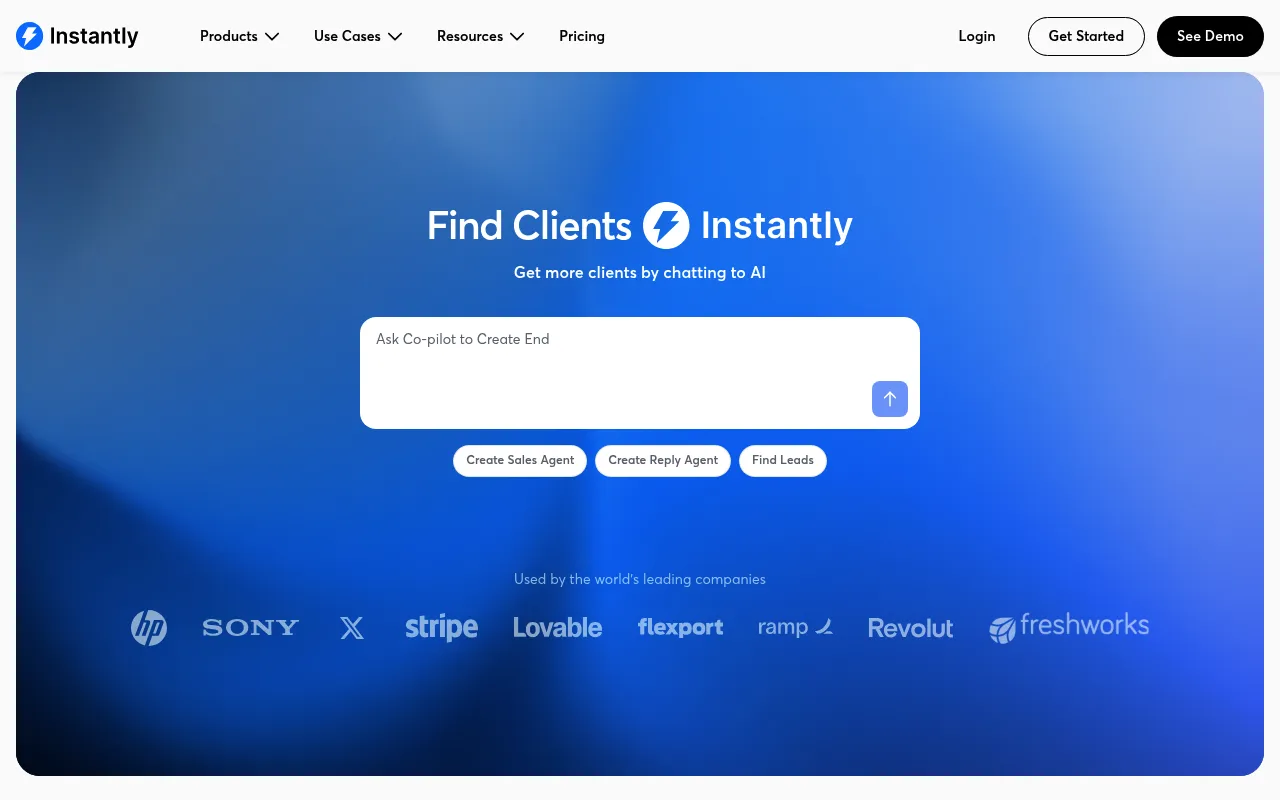Select the Find Leads chip

coord(783,461)
